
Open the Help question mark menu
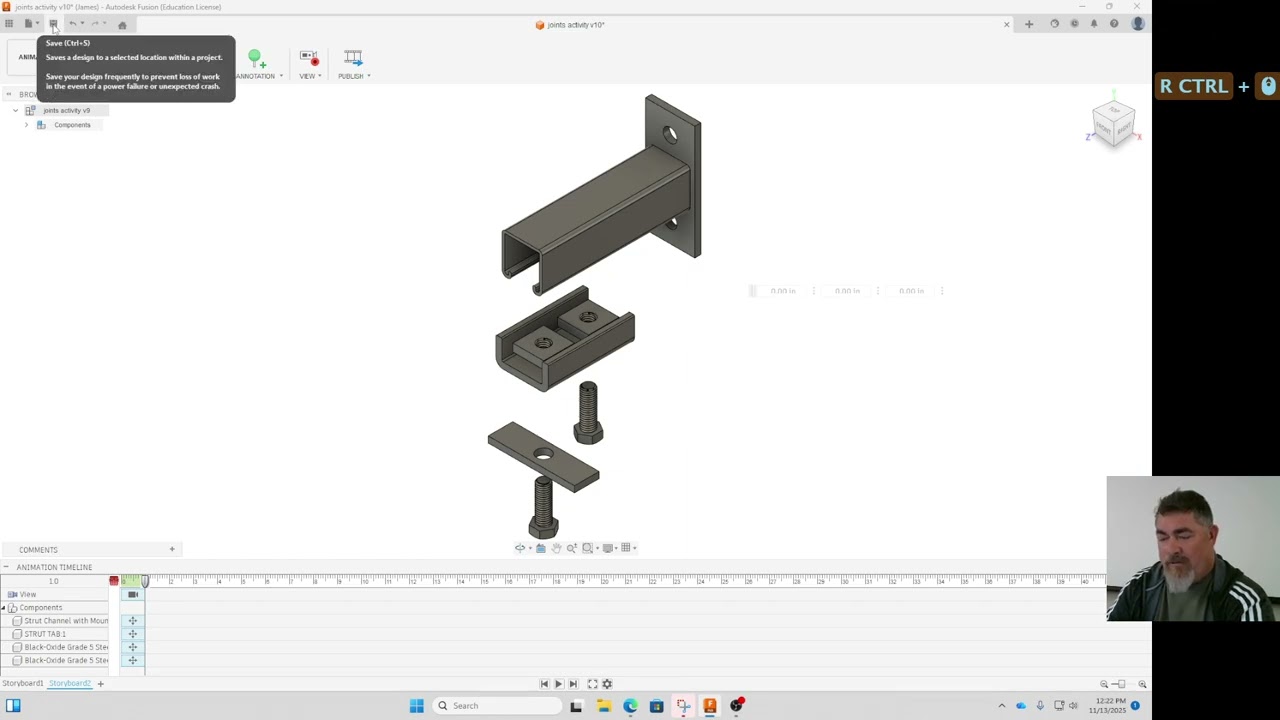click(x=1114, y=24)
